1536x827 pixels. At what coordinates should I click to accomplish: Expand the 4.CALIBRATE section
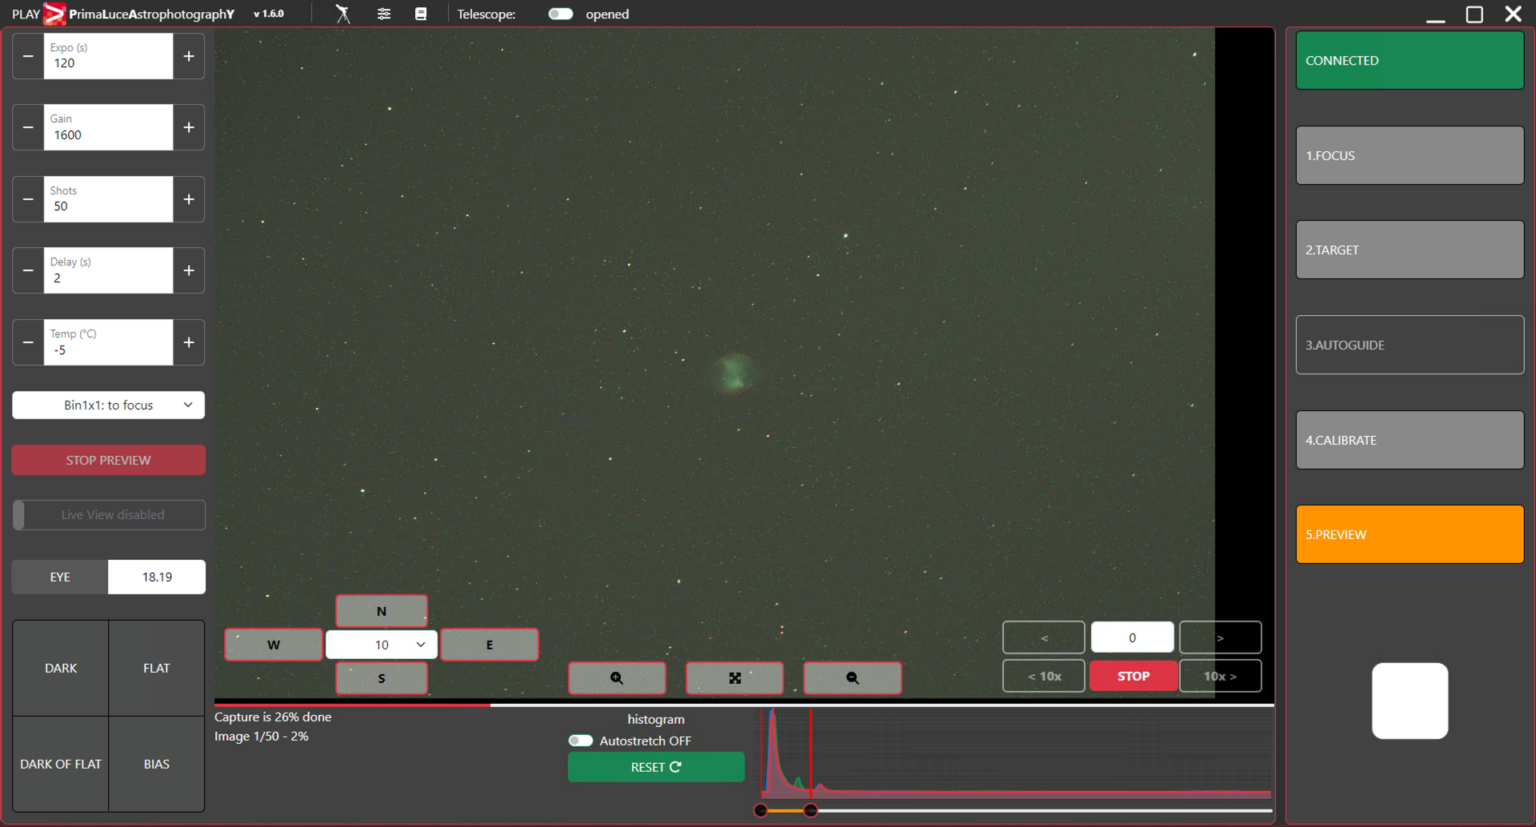(1409, 440)
